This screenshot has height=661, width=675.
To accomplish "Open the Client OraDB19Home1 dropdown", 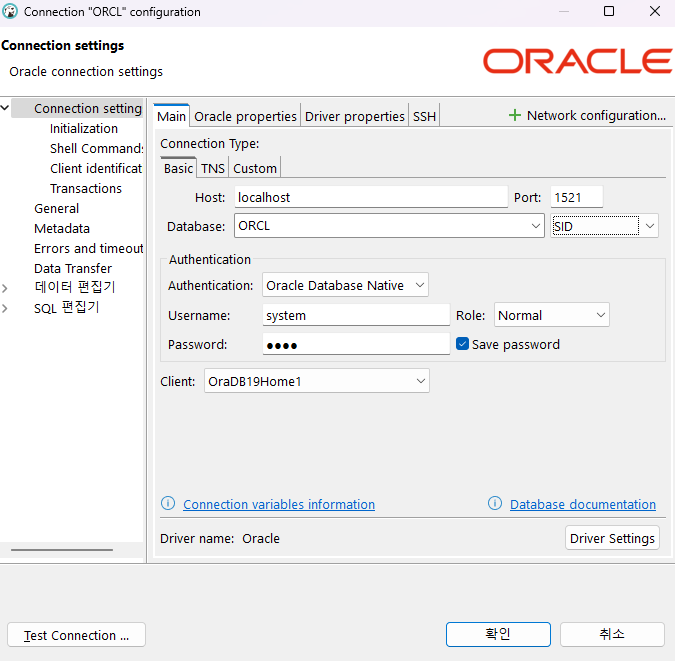I will 316,381.
